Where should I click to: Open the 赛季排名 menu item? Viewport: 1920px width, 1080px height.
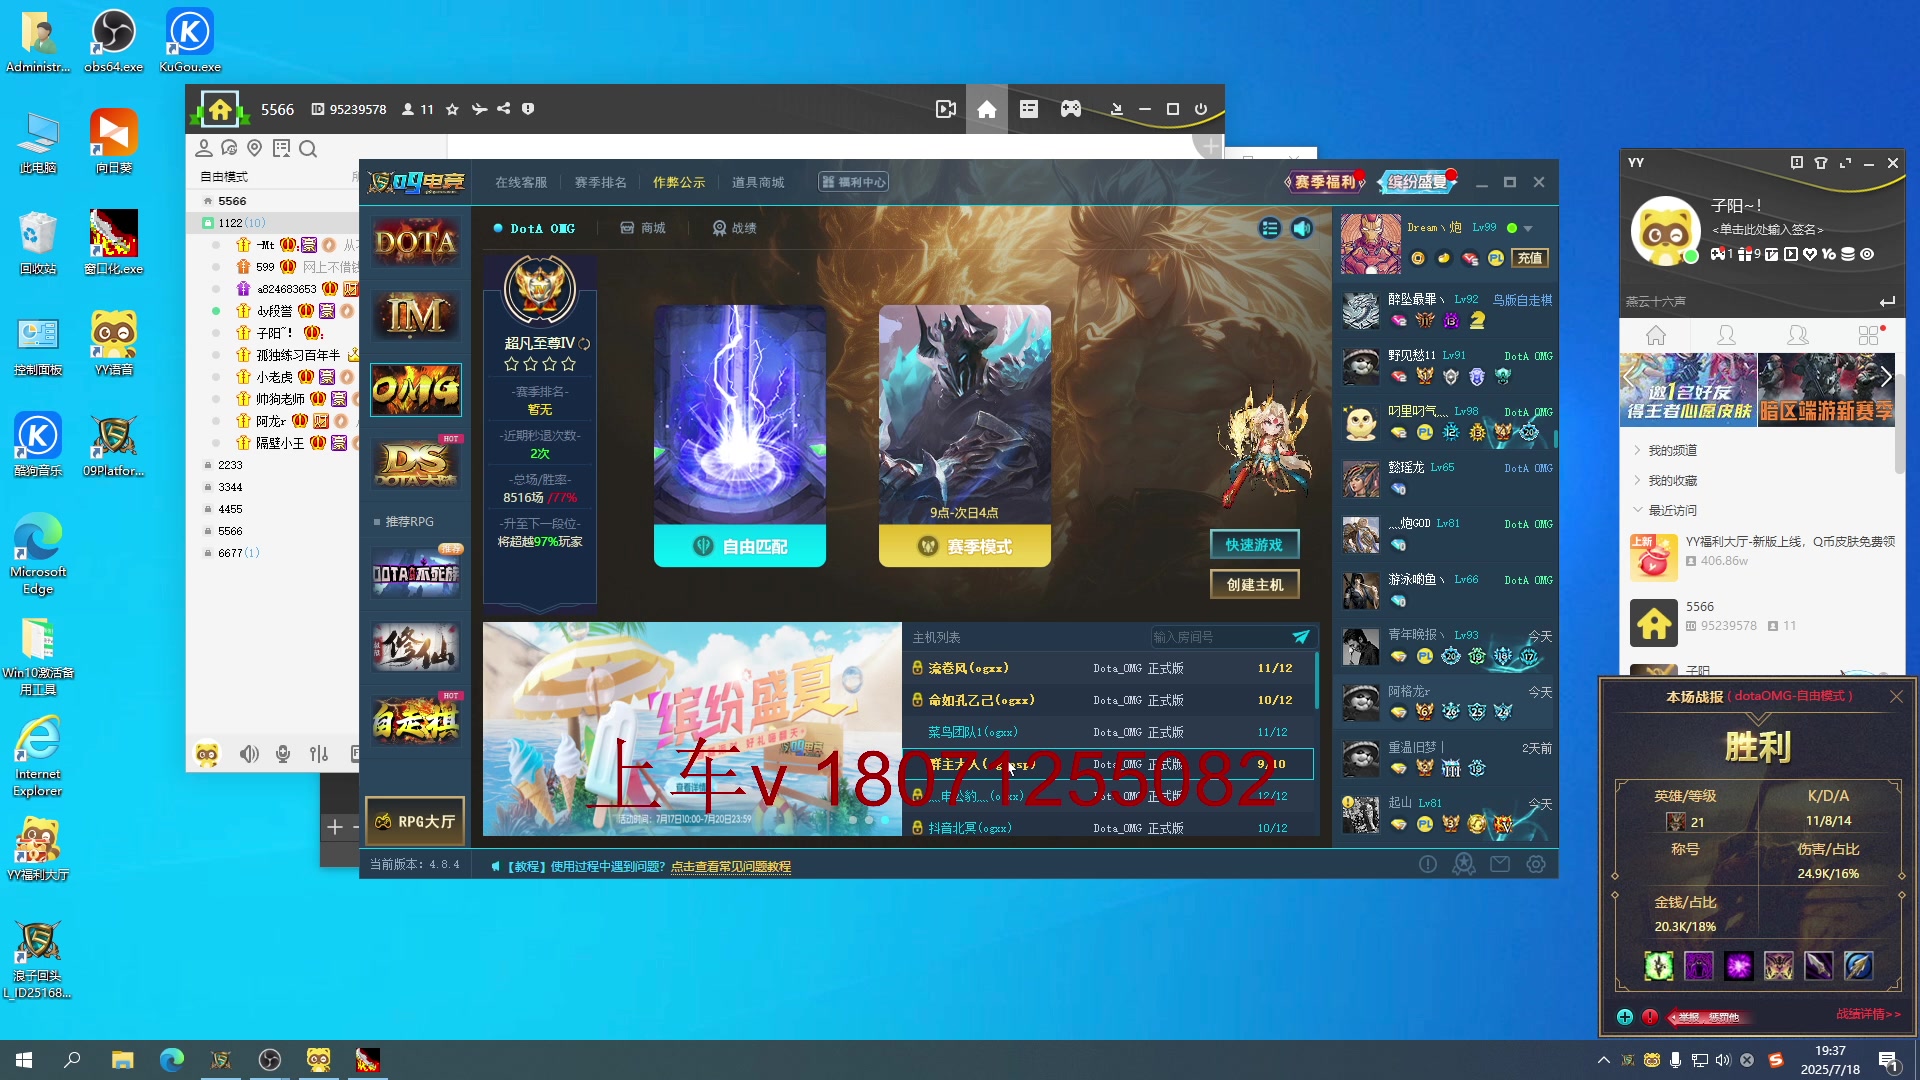(600, 182)
